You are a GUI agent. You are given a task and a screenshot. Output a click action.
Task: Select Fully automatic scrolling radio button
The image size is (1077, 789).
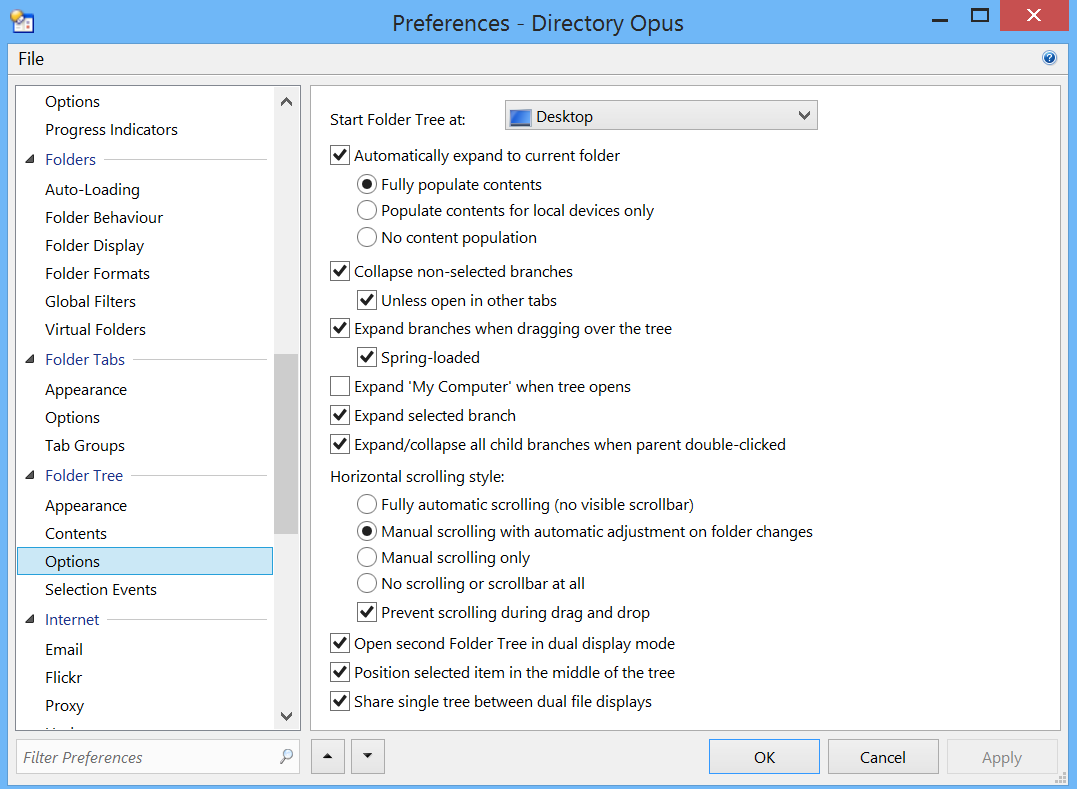click(367, 504)
